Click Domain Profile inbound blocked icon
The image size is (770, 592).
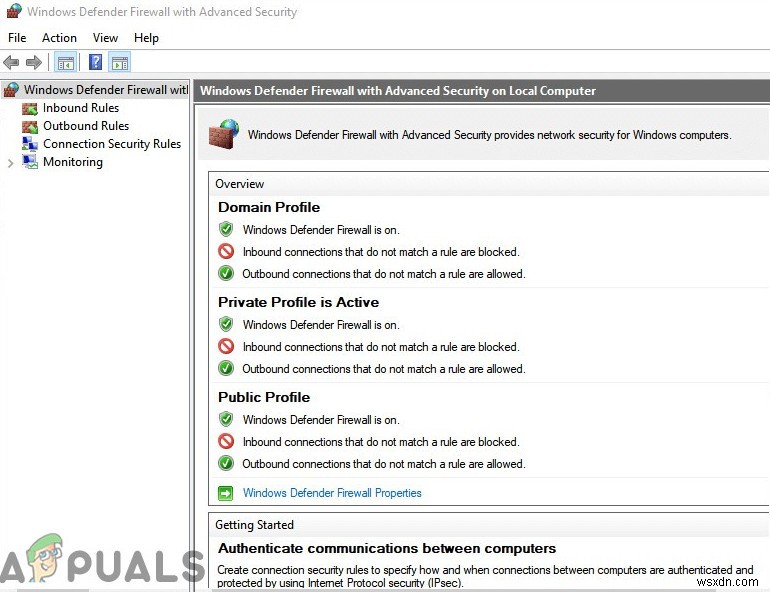coord(226,251)
